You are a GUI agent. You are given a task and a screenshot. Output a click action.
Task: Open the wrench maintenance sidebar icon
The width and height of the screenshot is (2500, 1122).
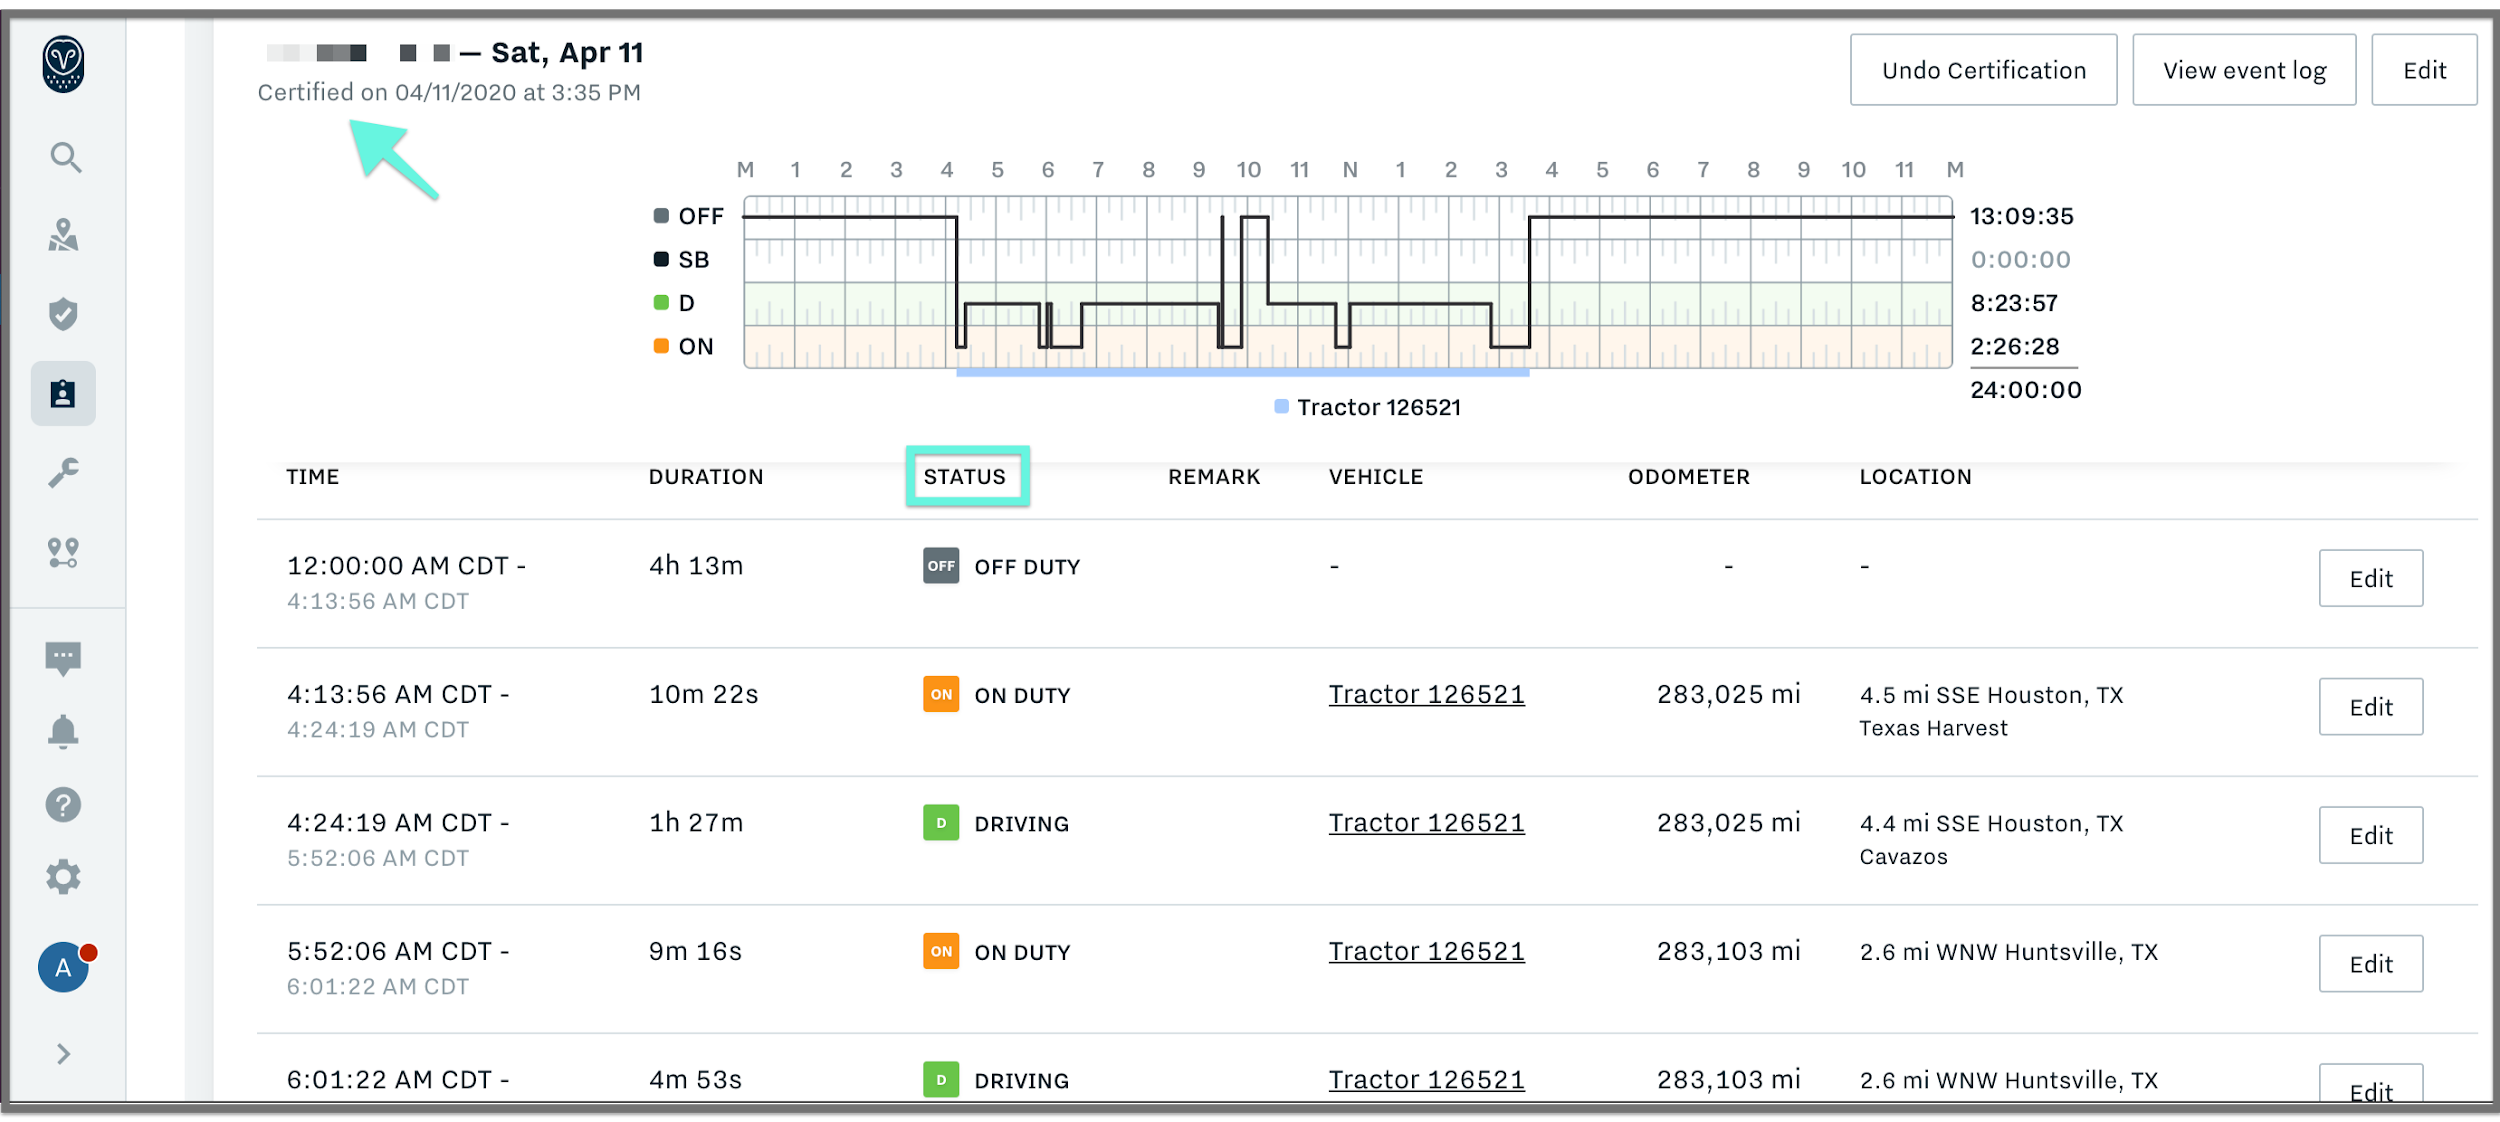click(63, 472)
